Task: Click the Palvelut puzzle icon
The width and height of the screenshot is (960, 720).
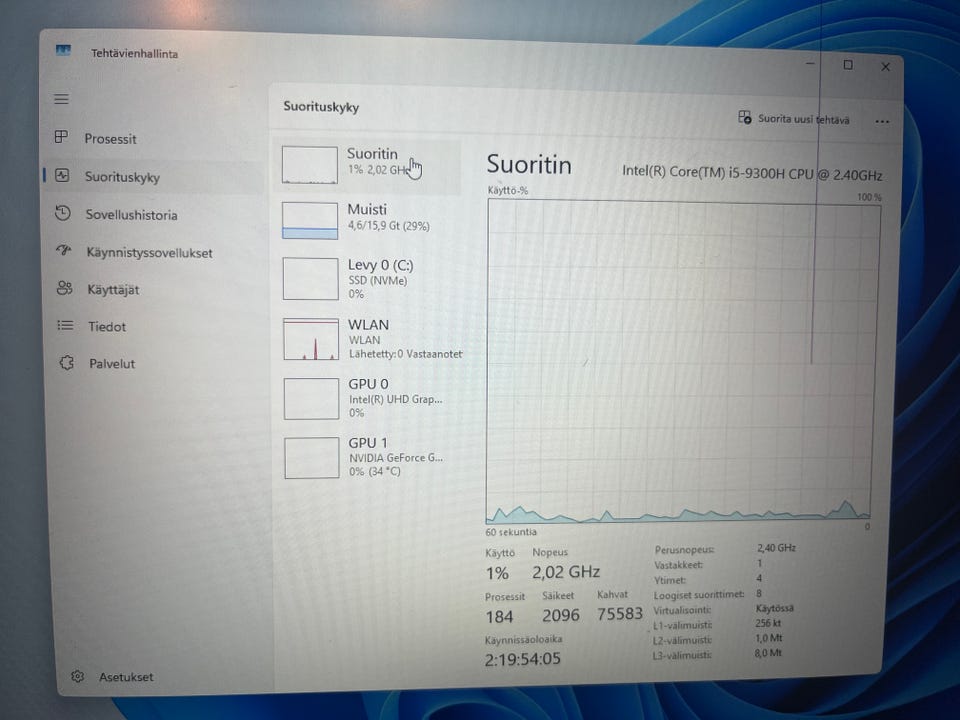Action: [67, 363]
